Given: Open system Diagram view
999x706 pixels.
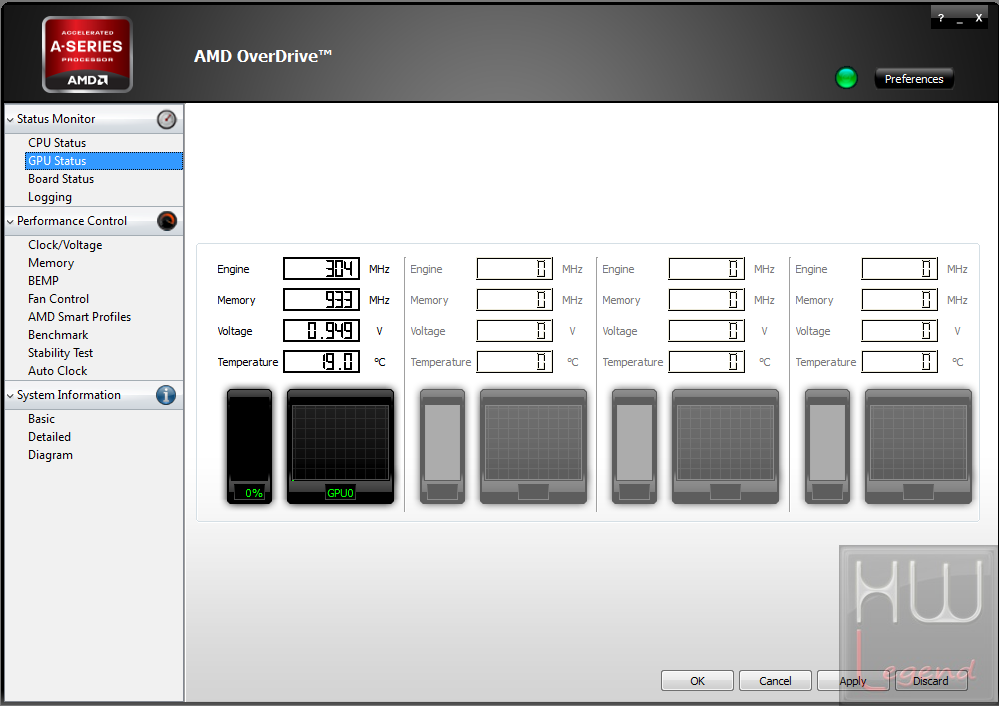Looking at the screenshot, I should tap(50, 455).
